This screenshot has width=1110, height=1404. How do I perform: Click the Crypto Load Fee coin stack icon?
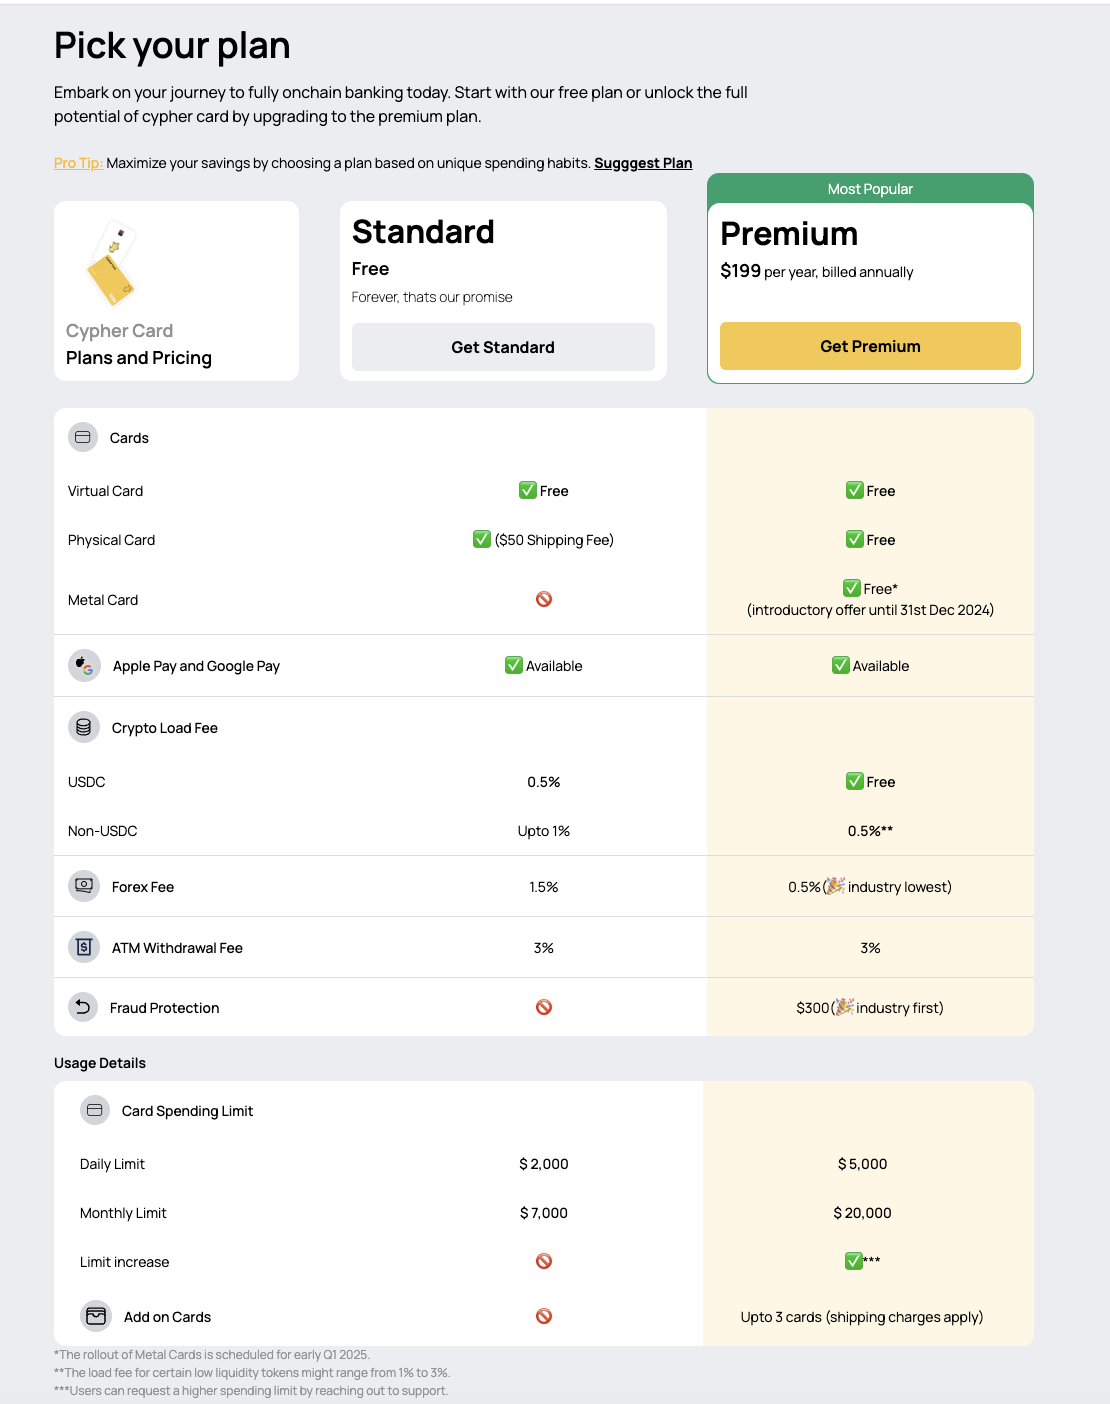[84, 727]
